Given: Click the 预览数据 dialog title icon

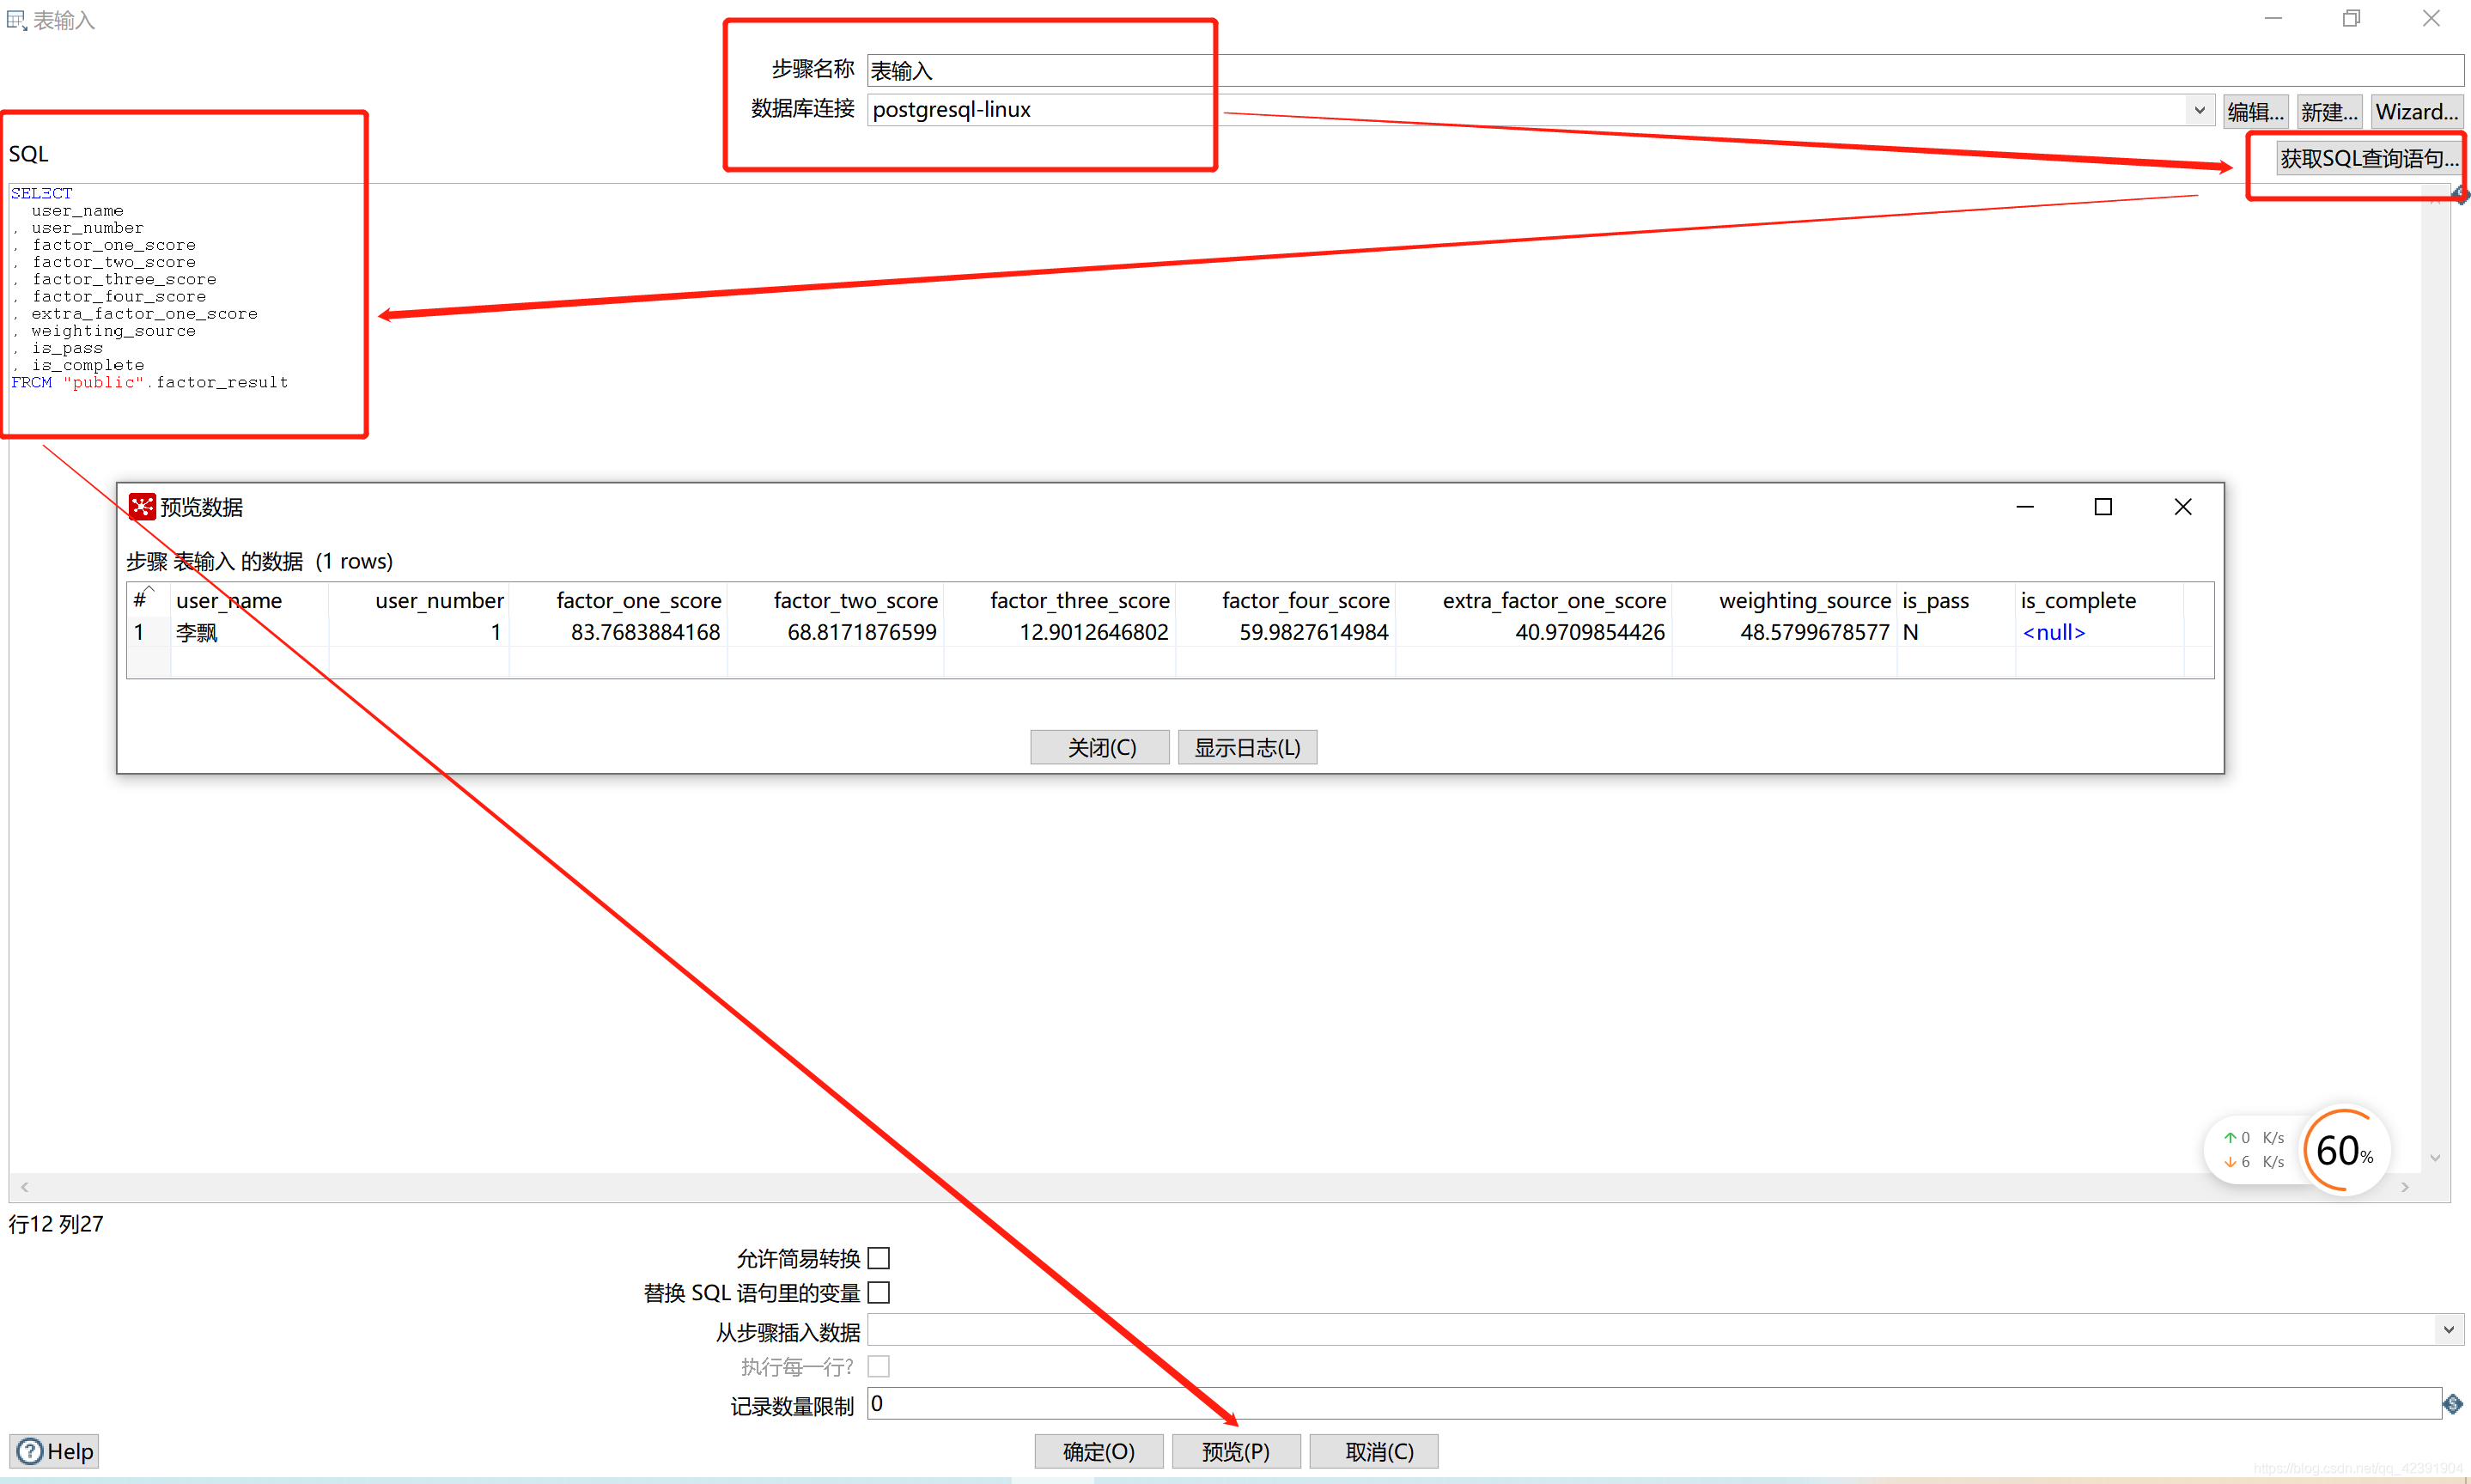Looking at the screenshot, I should click(142, 507).
